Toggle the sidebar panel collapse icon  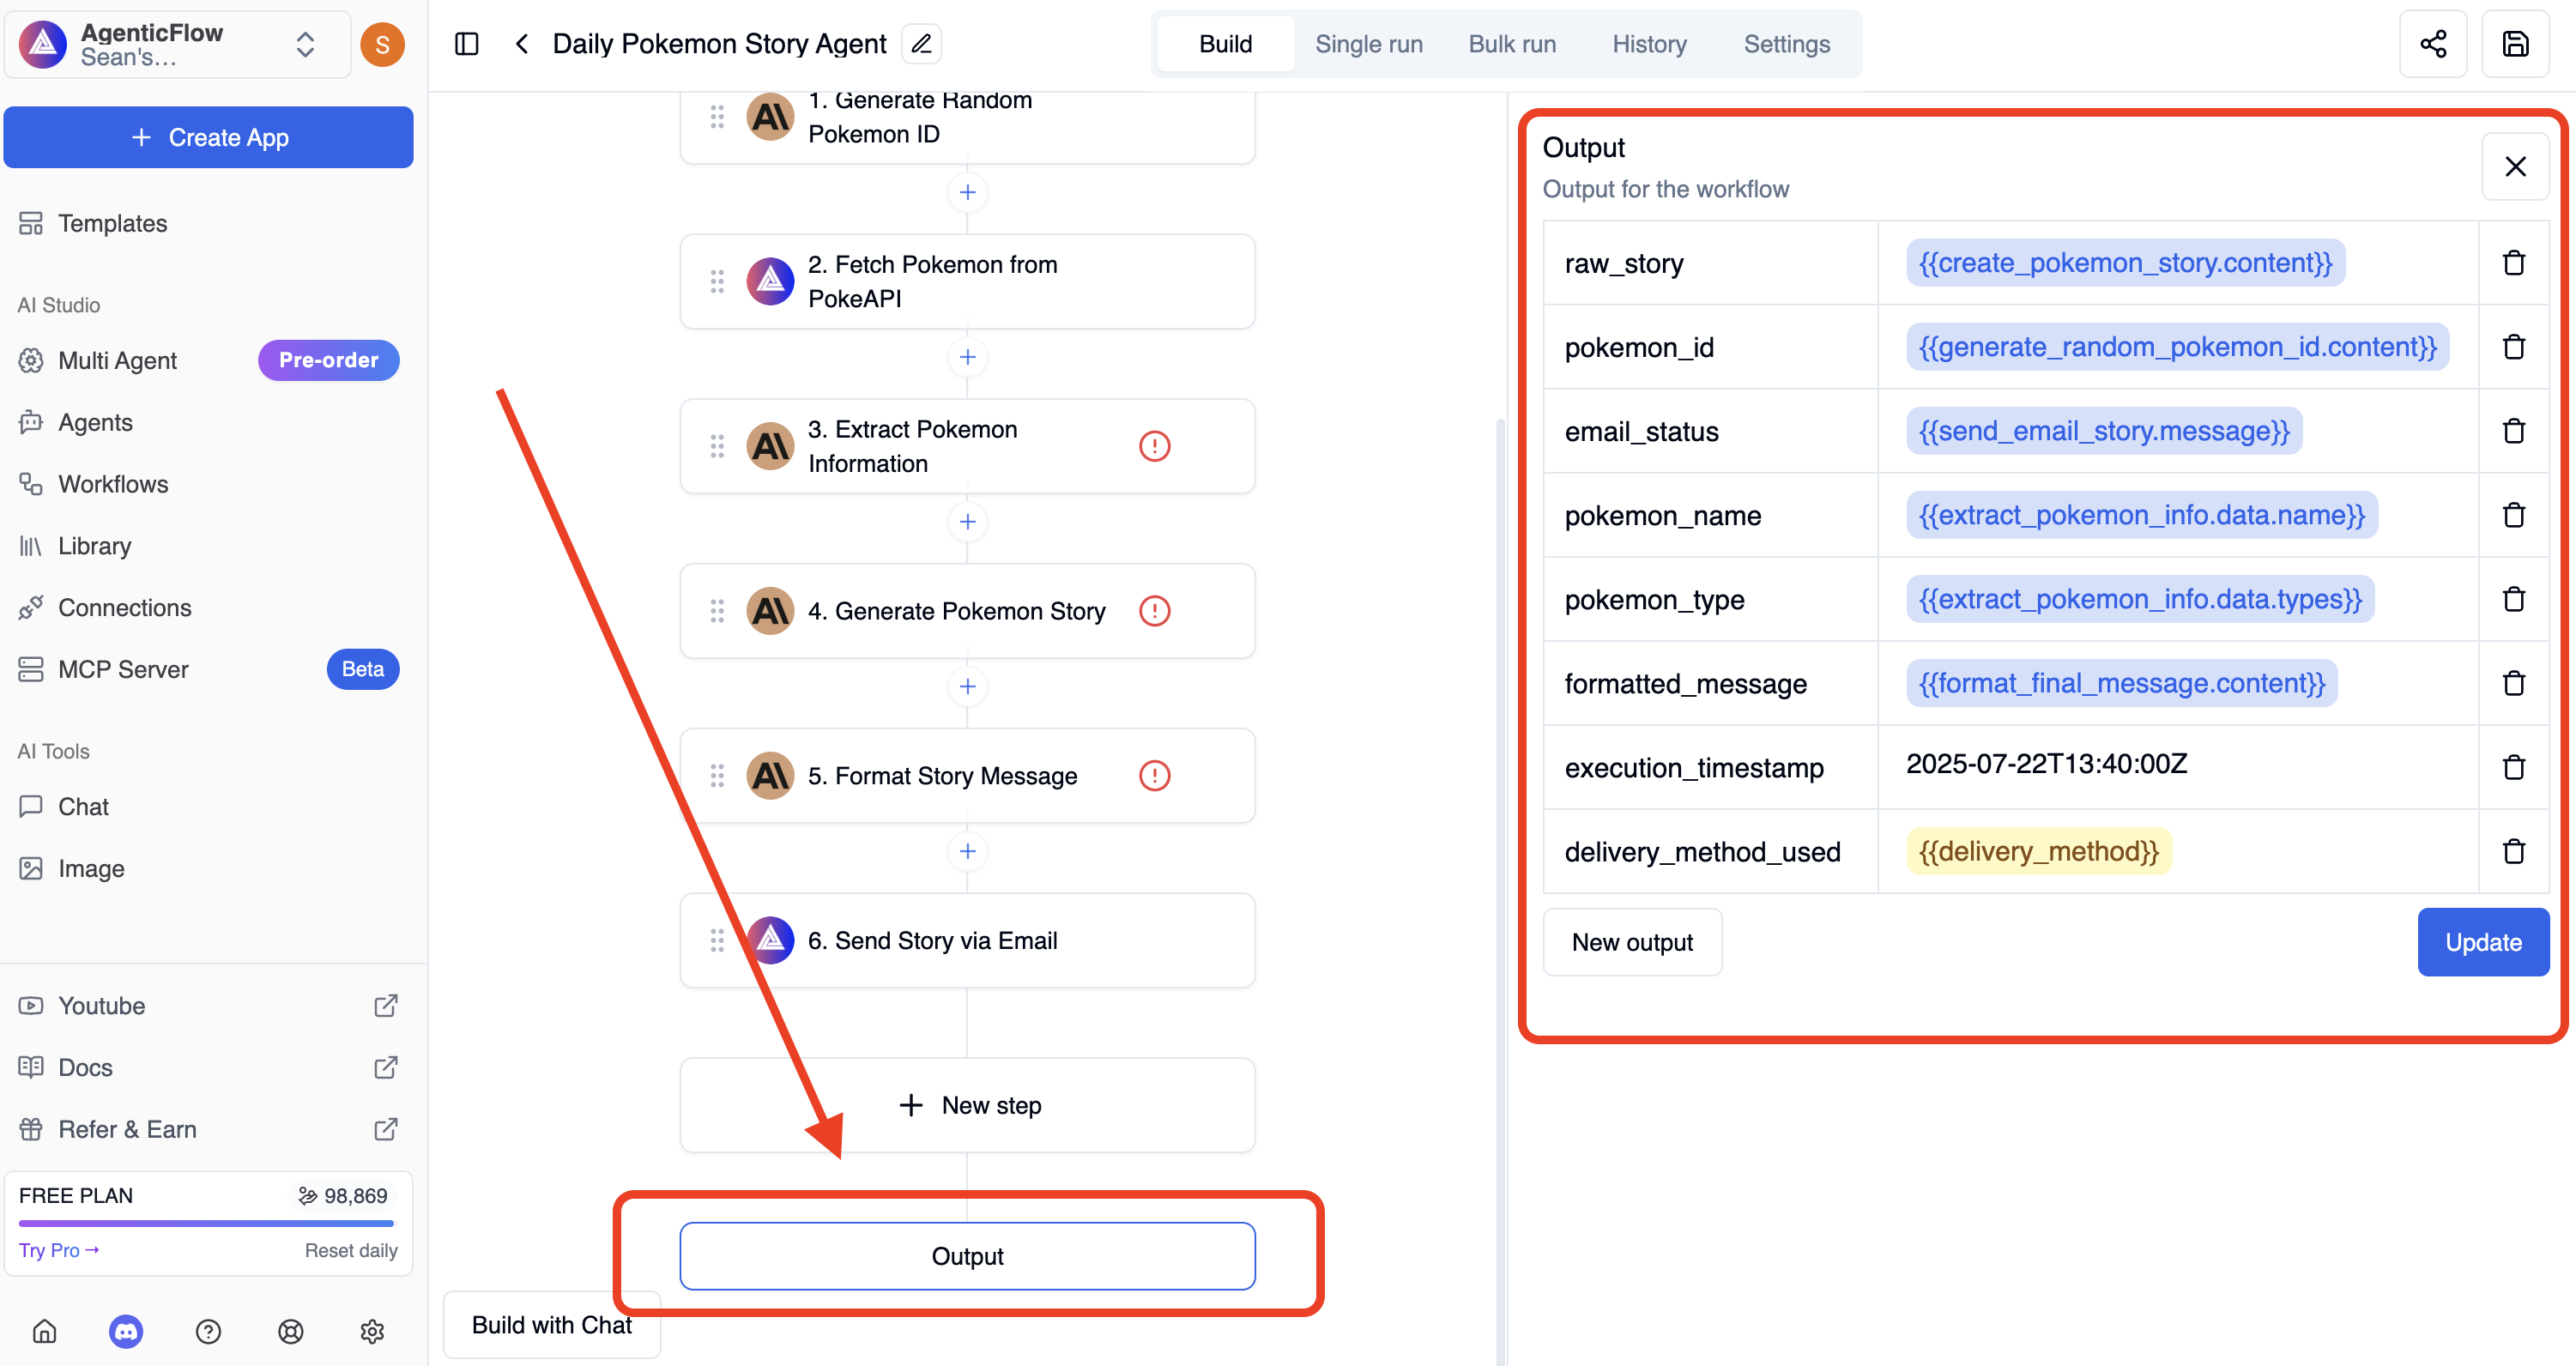[x=466, y=44]
